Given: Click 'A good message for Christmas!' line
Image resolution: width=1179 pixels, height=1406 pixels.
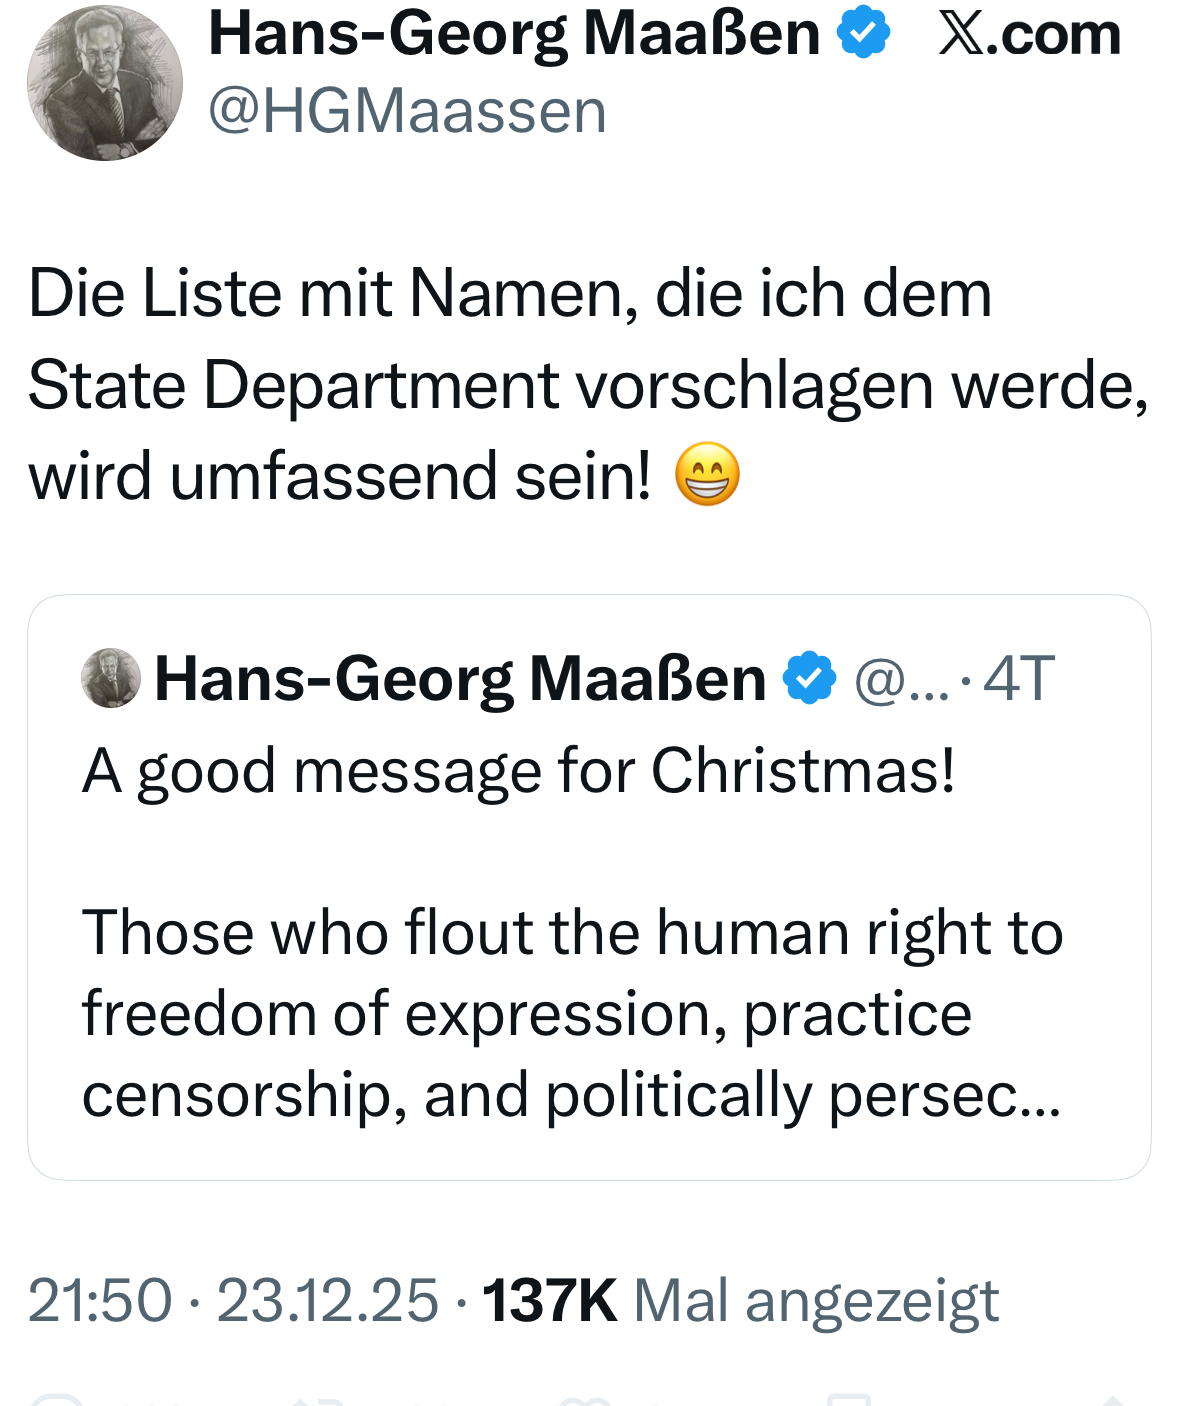Looking at the screenshot, I should 519,771.
